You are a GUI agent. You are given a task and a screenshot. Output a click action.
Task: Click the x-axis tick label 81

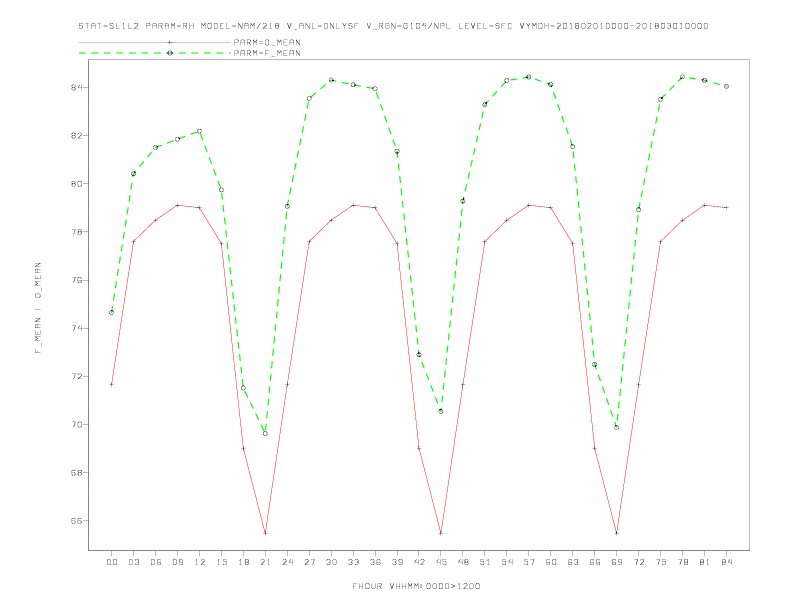pyautogui.click(x=705, y=562)
